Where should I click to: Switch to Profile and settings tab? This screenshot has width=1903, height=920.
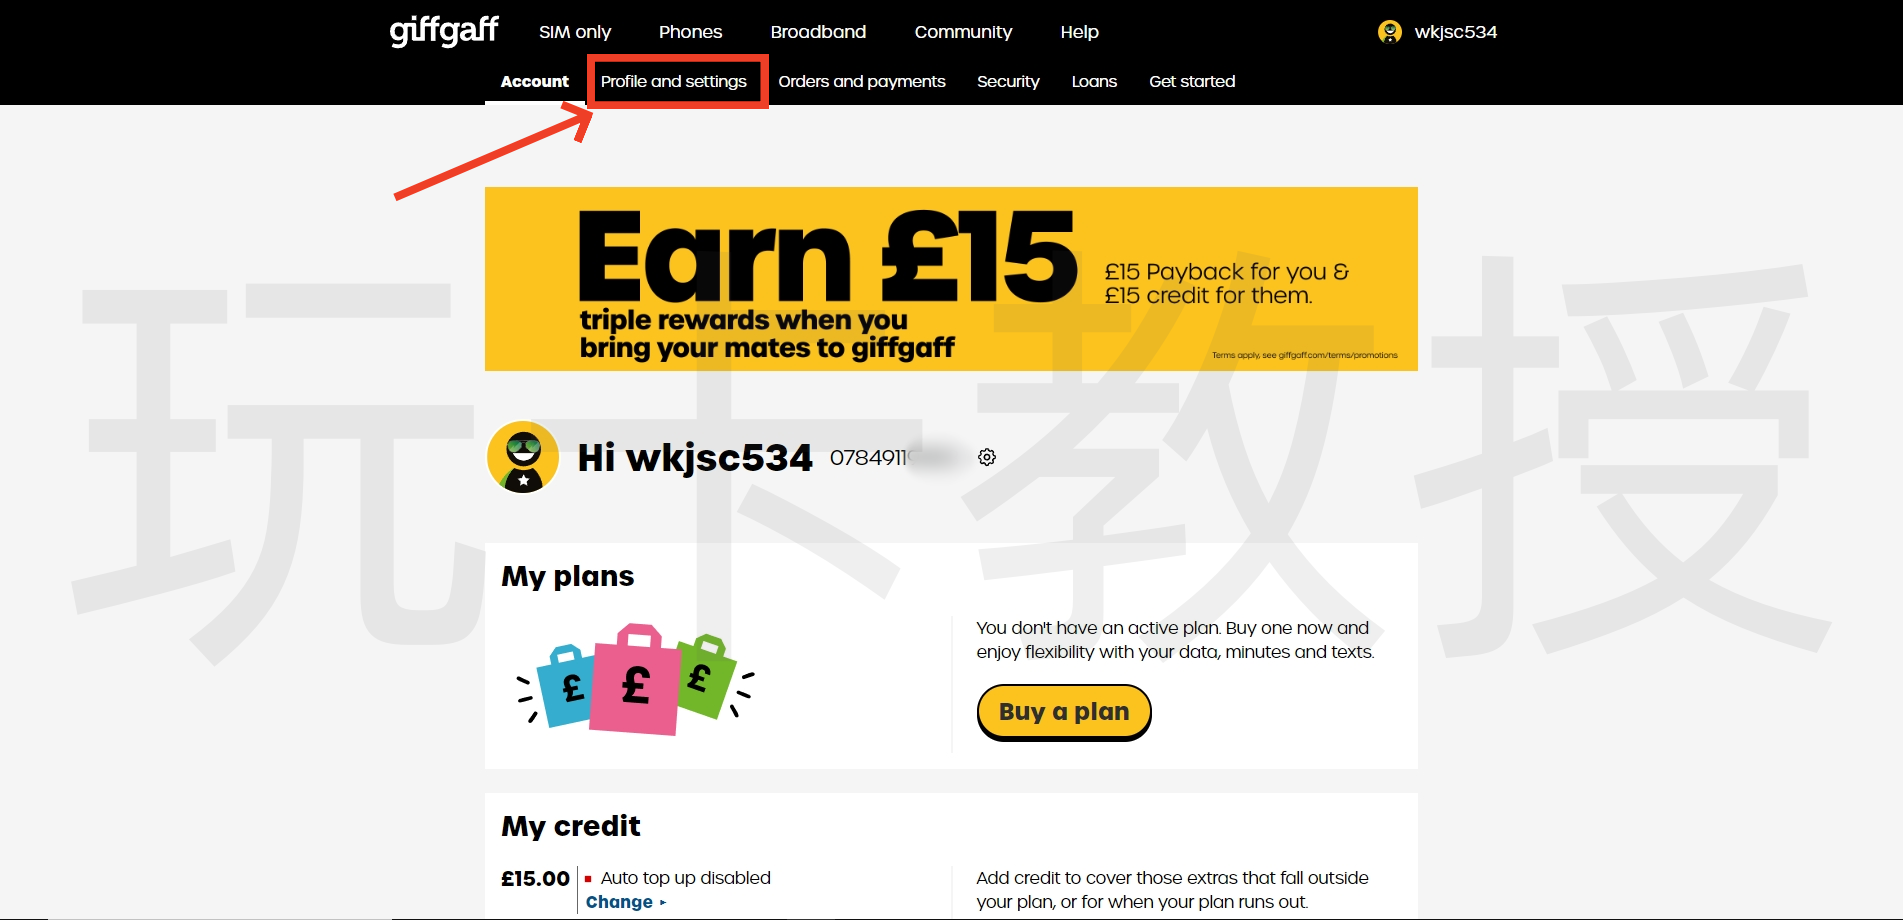674,82
